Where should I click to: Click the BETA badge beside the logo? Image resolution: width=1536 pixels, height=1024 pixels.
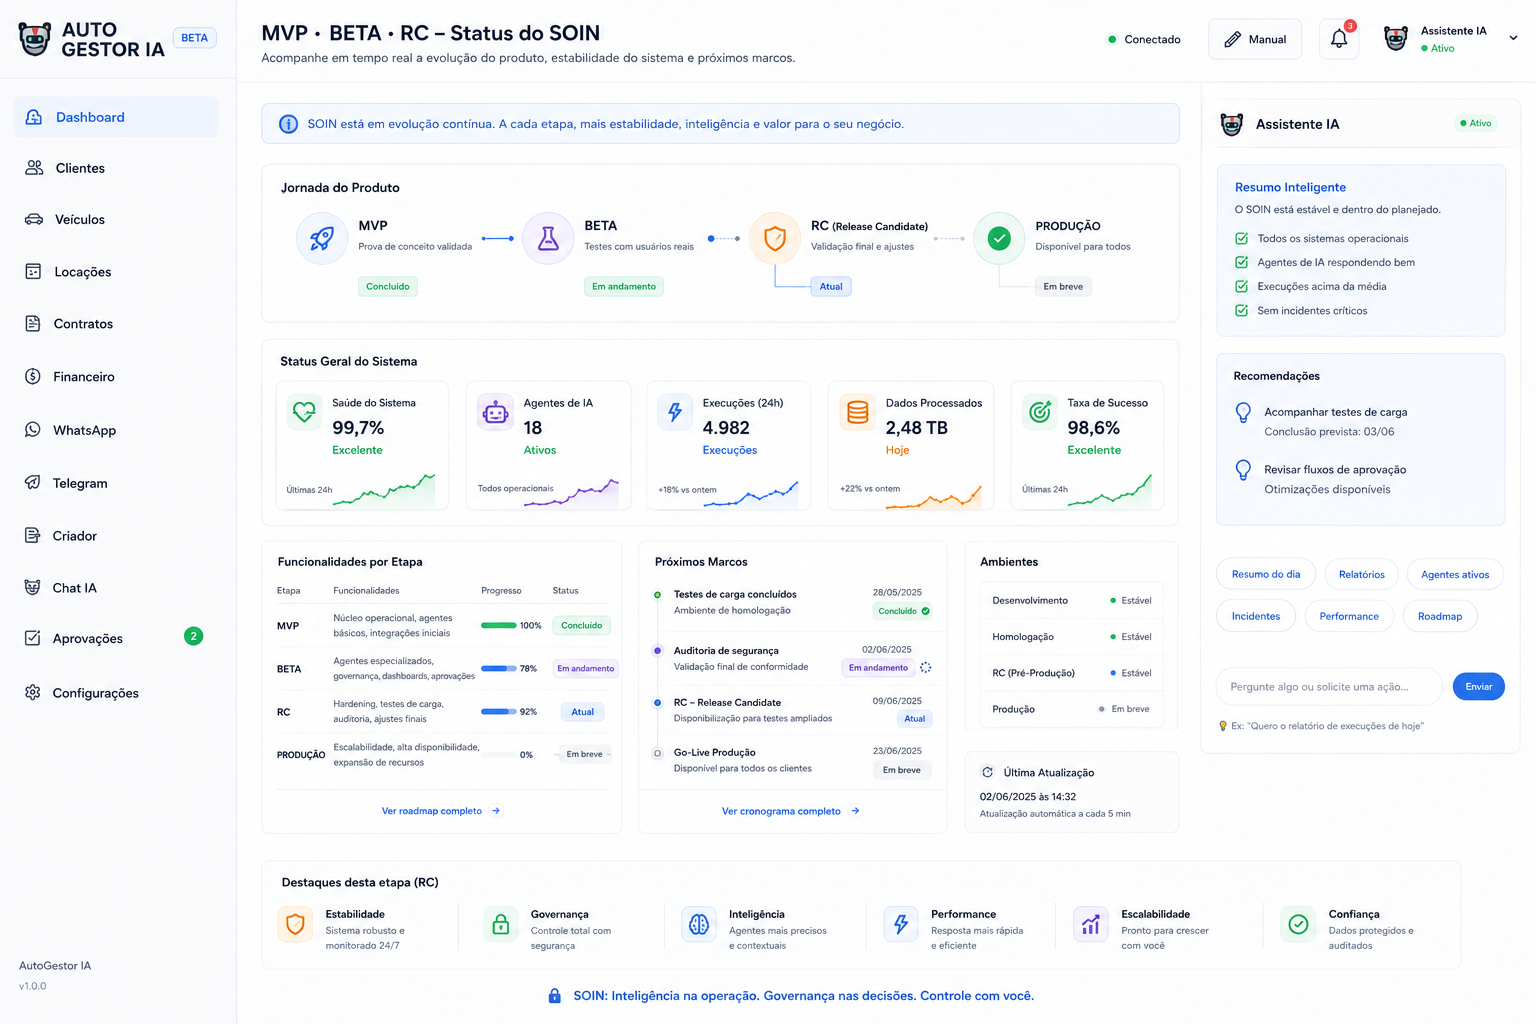195,38
